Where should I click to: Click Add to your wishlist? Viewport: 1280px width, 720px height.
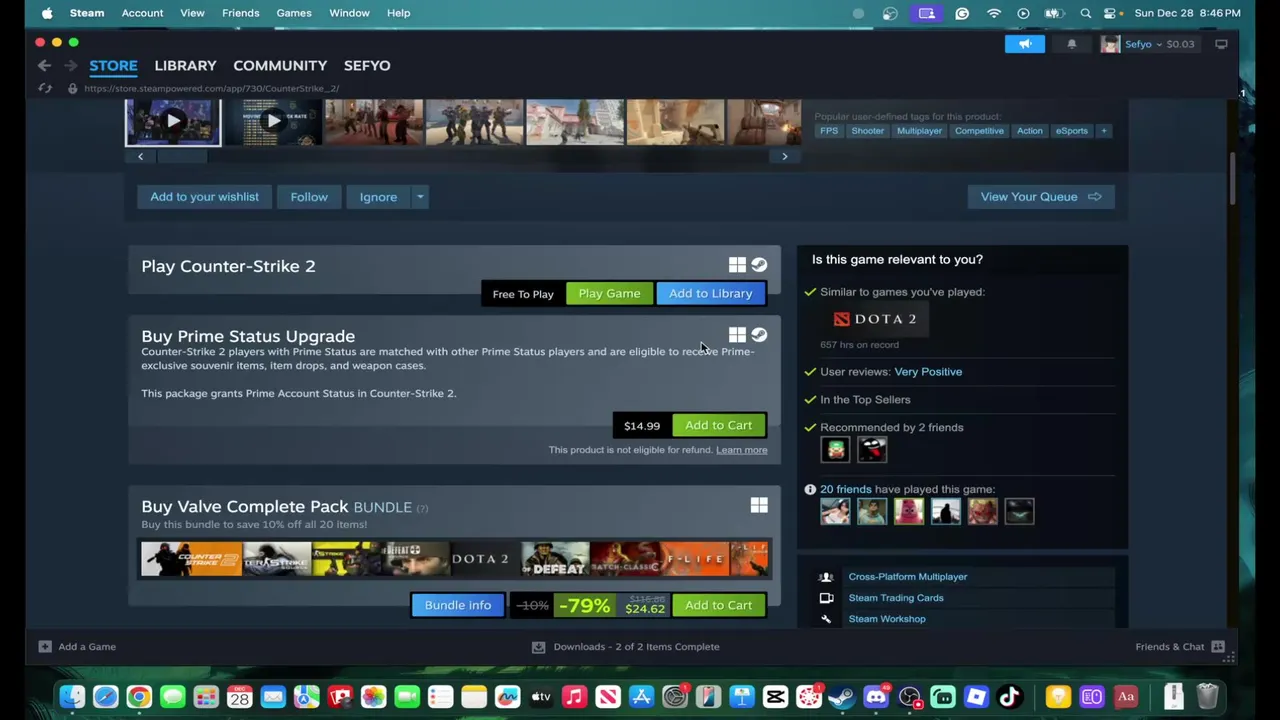point(204,197)
